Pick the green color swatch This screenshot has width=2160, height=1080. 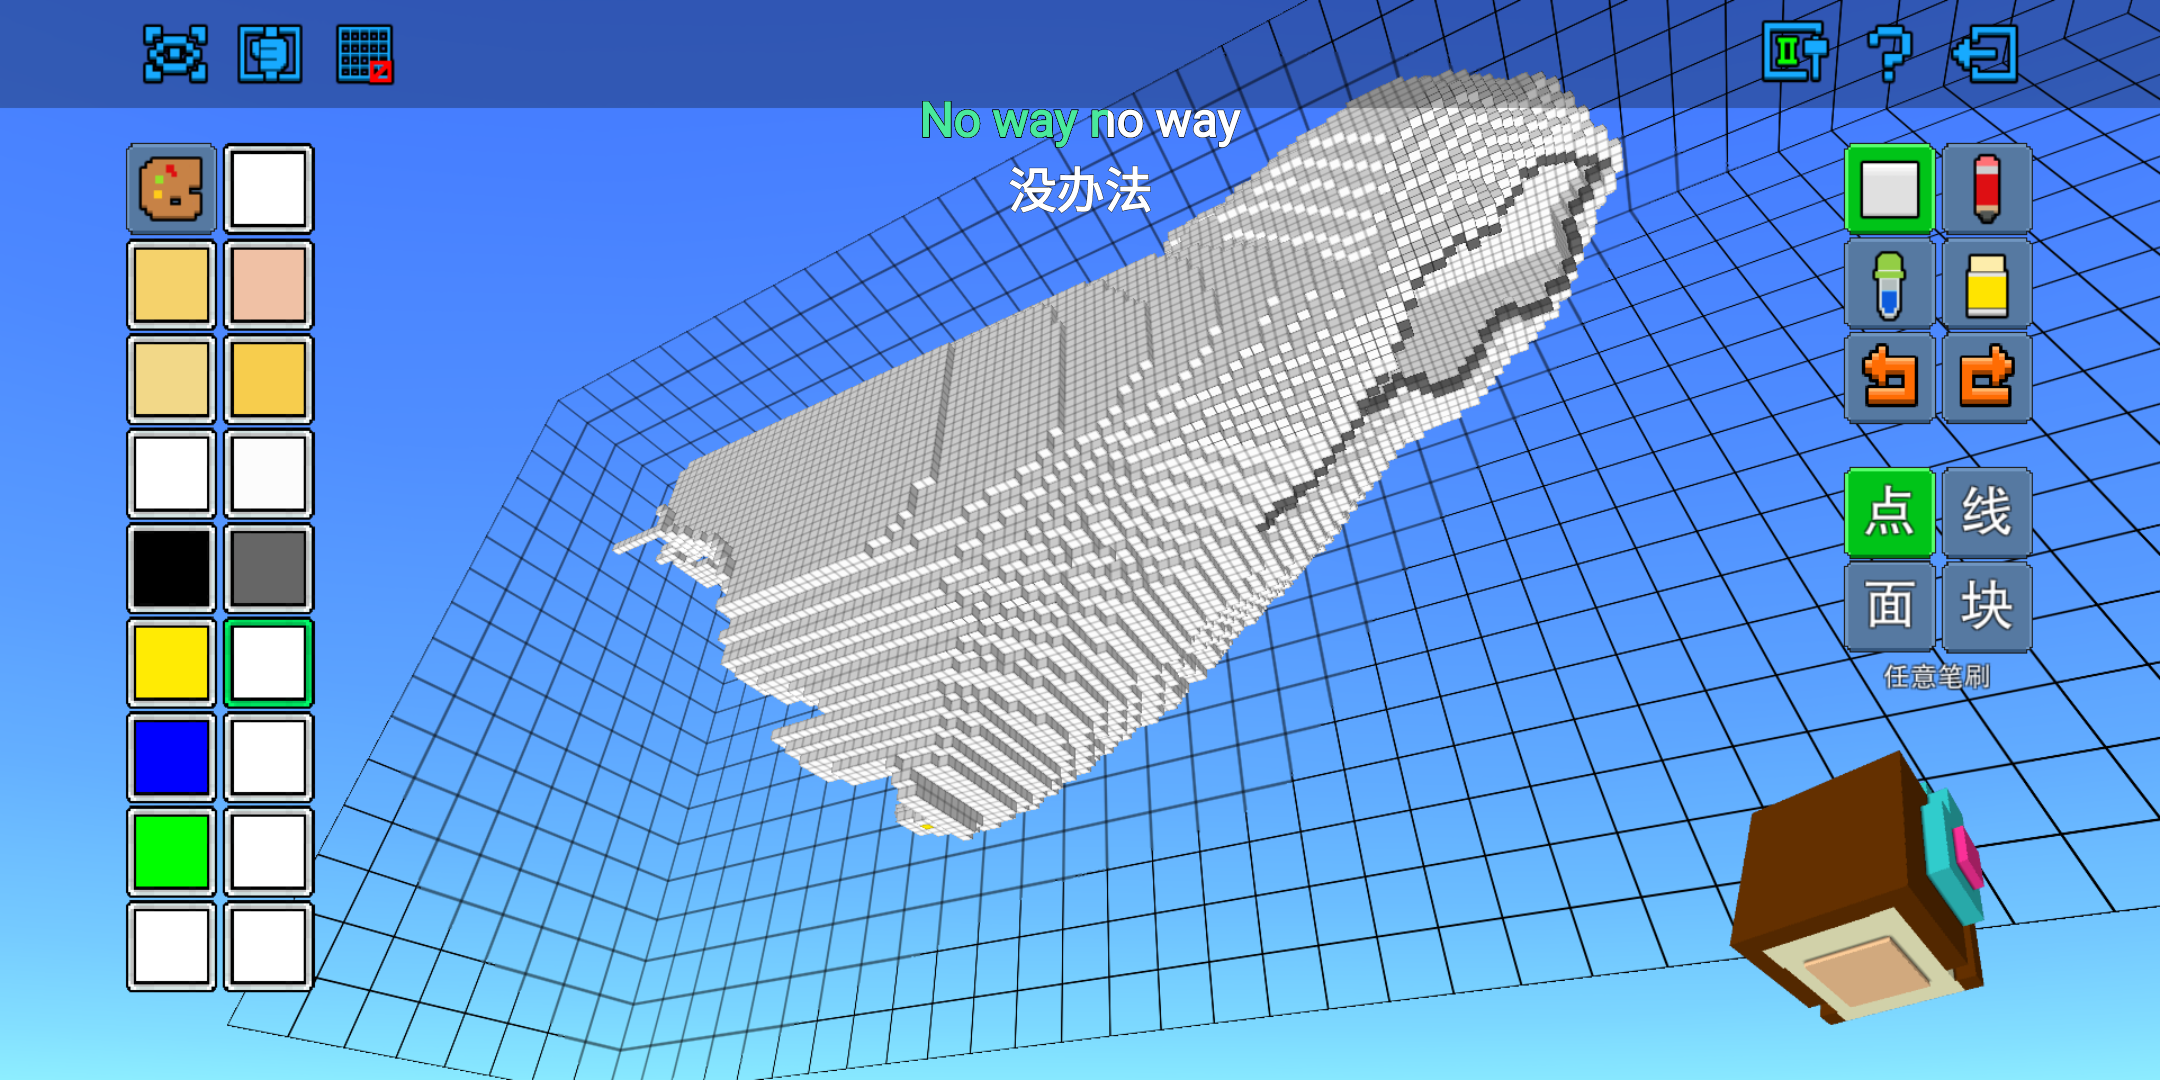click(x=171, y=851)
